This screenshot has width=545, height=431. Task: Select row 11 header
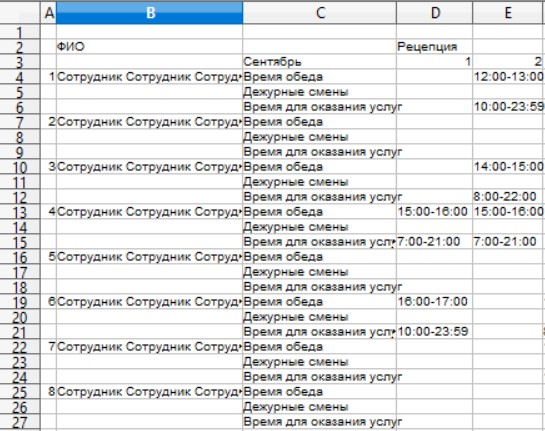tap(20, 181)
